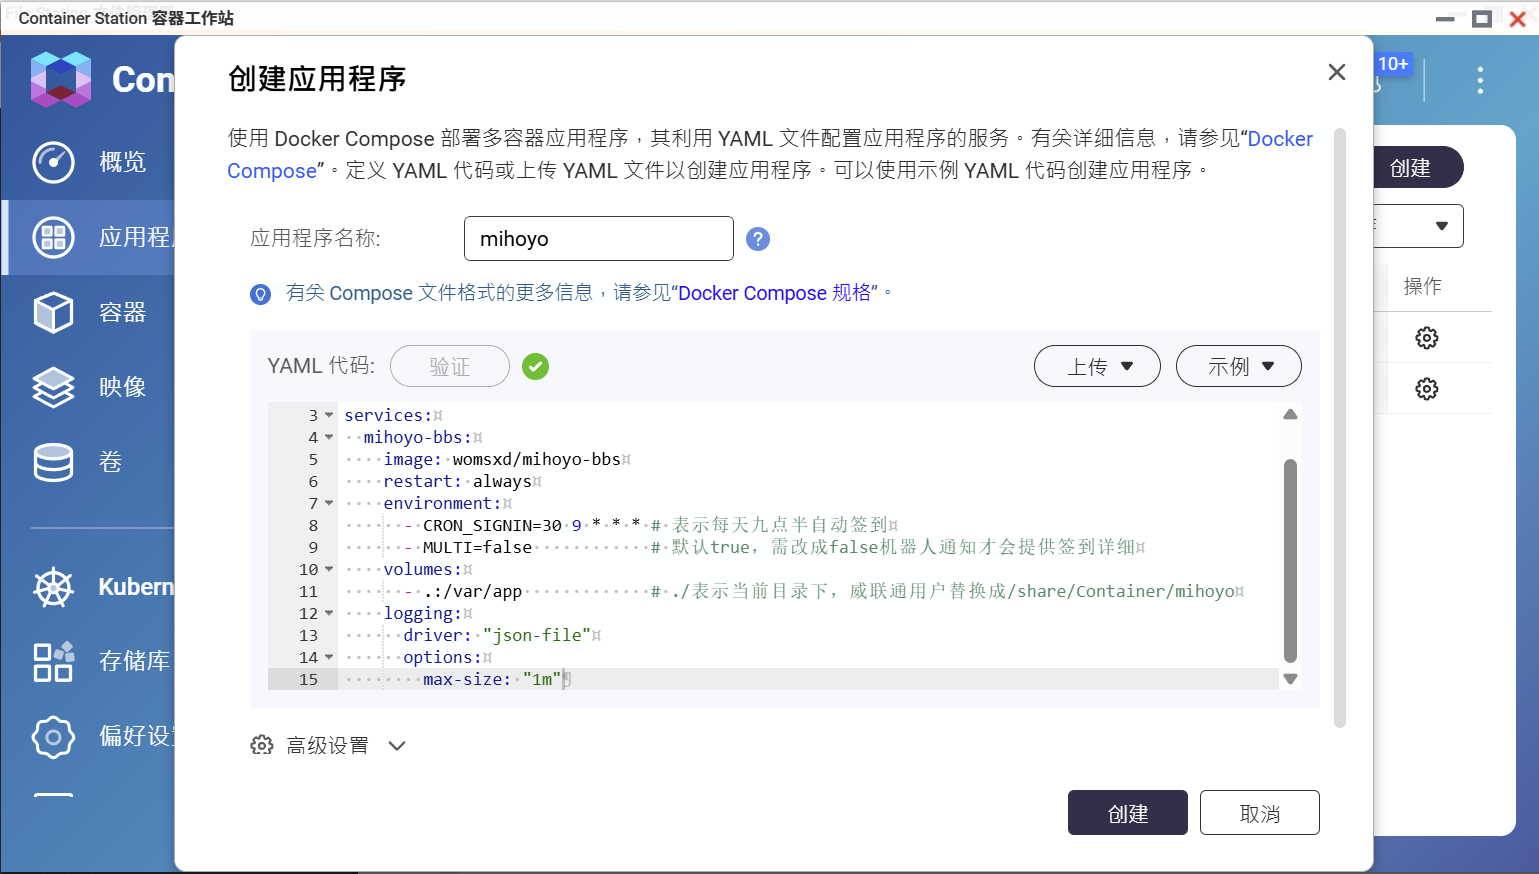Click the info icon before Compose format note
This screenshot has height=874, width=1539.
click(x=260, y=294)
